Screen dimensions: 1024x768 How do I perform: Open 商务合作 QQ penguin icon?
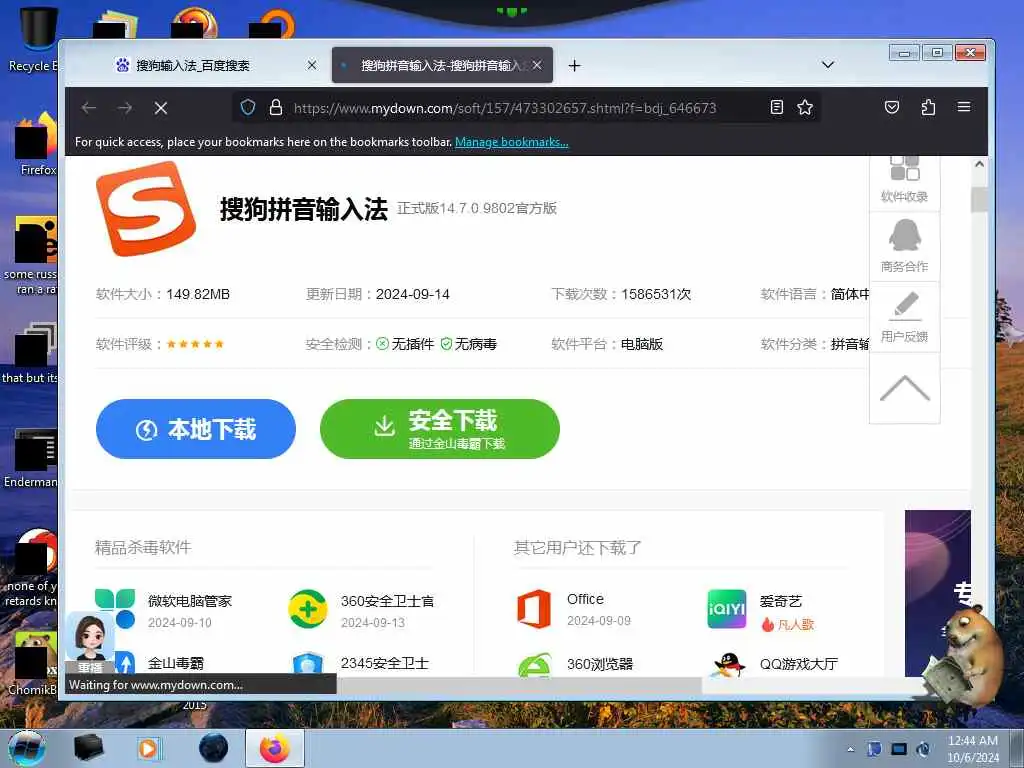tap(904, 247)
